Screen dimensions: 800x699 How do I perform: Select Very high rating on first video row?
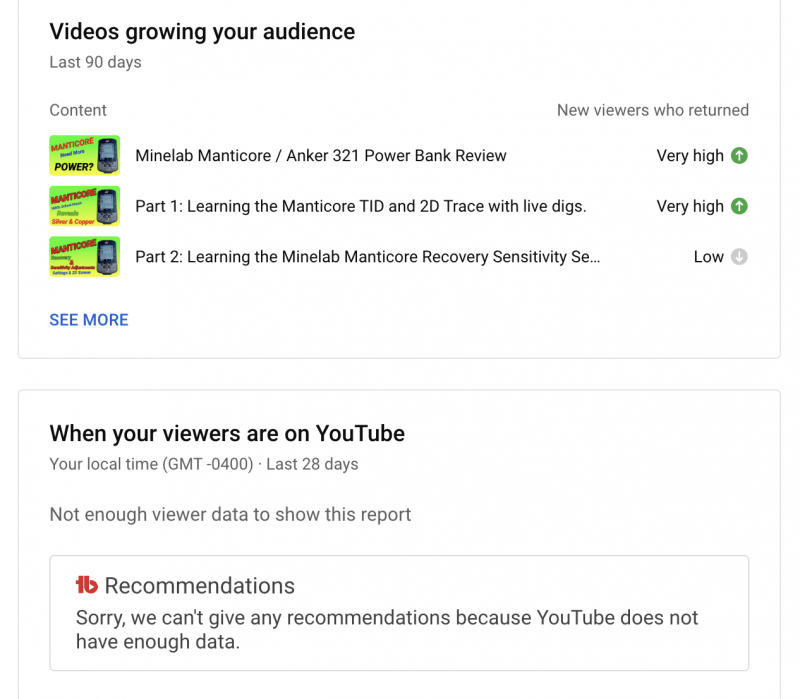tap(689, 156)
